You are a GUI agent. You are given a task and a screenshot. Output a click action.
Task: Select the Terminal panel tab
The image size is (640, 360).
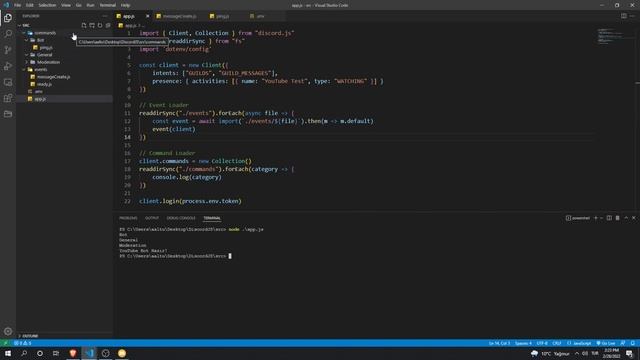tap(212, 218)
